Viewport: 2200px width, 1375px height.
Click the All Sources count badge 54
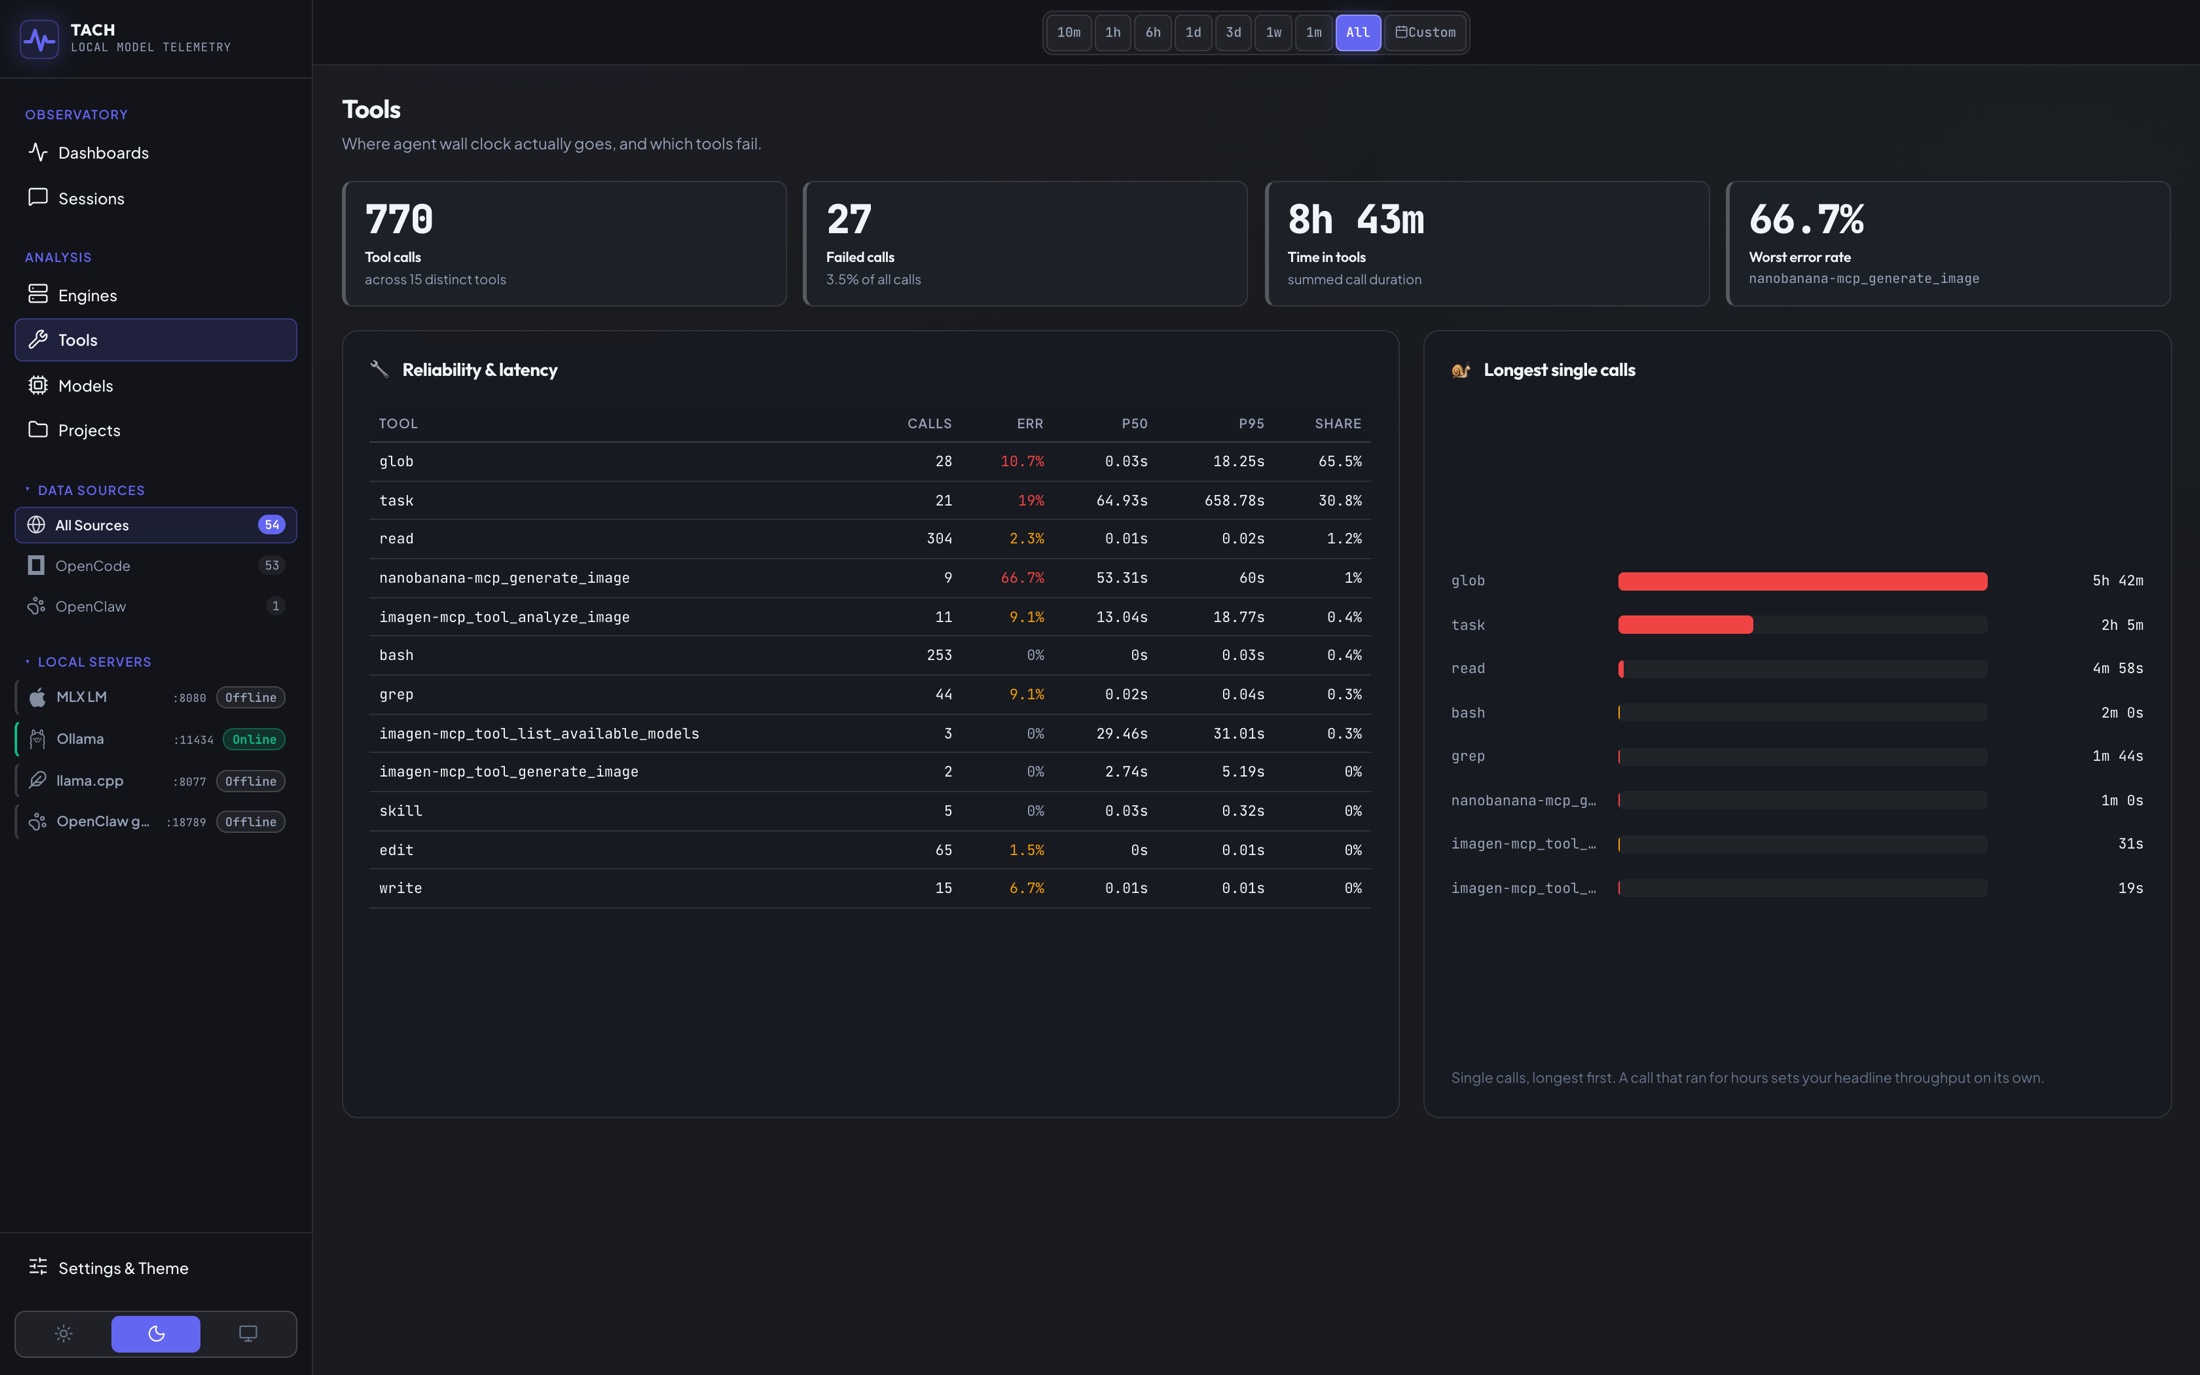(x=271, y=525)
